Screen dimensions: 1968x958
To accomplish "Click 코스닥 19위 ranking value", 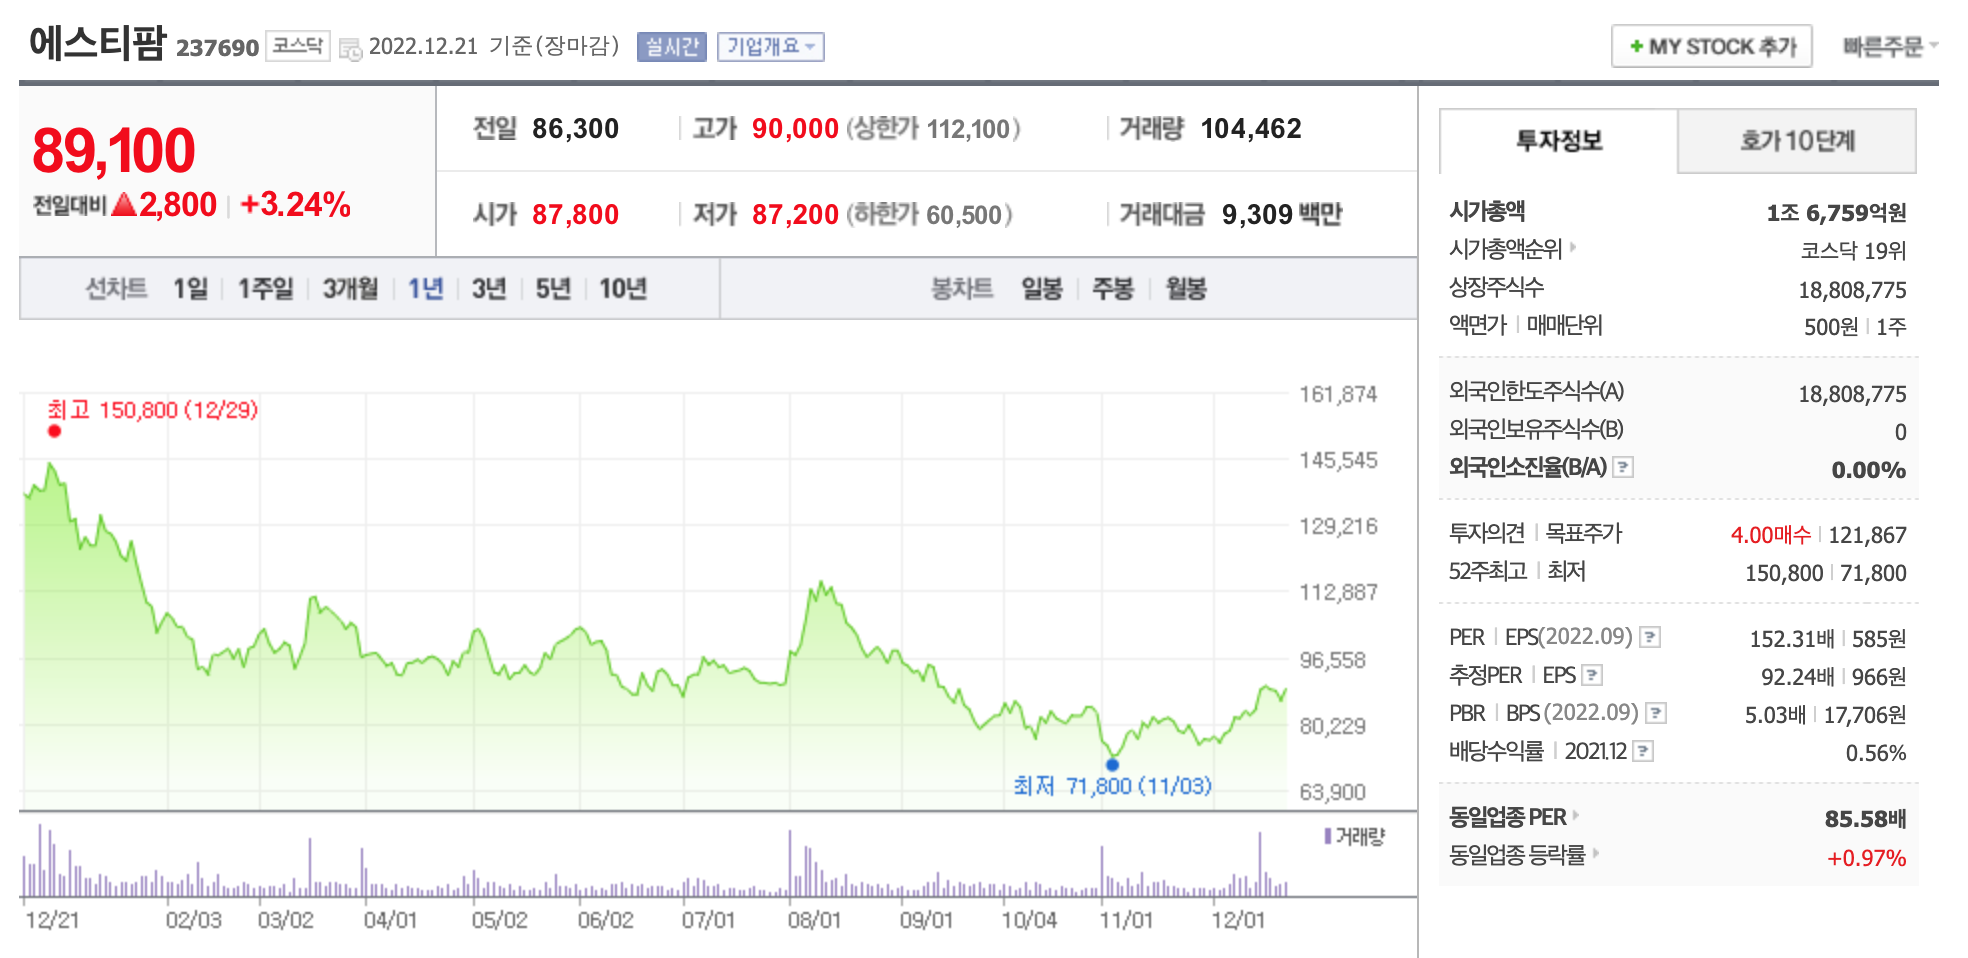I will pos(1853,251).
